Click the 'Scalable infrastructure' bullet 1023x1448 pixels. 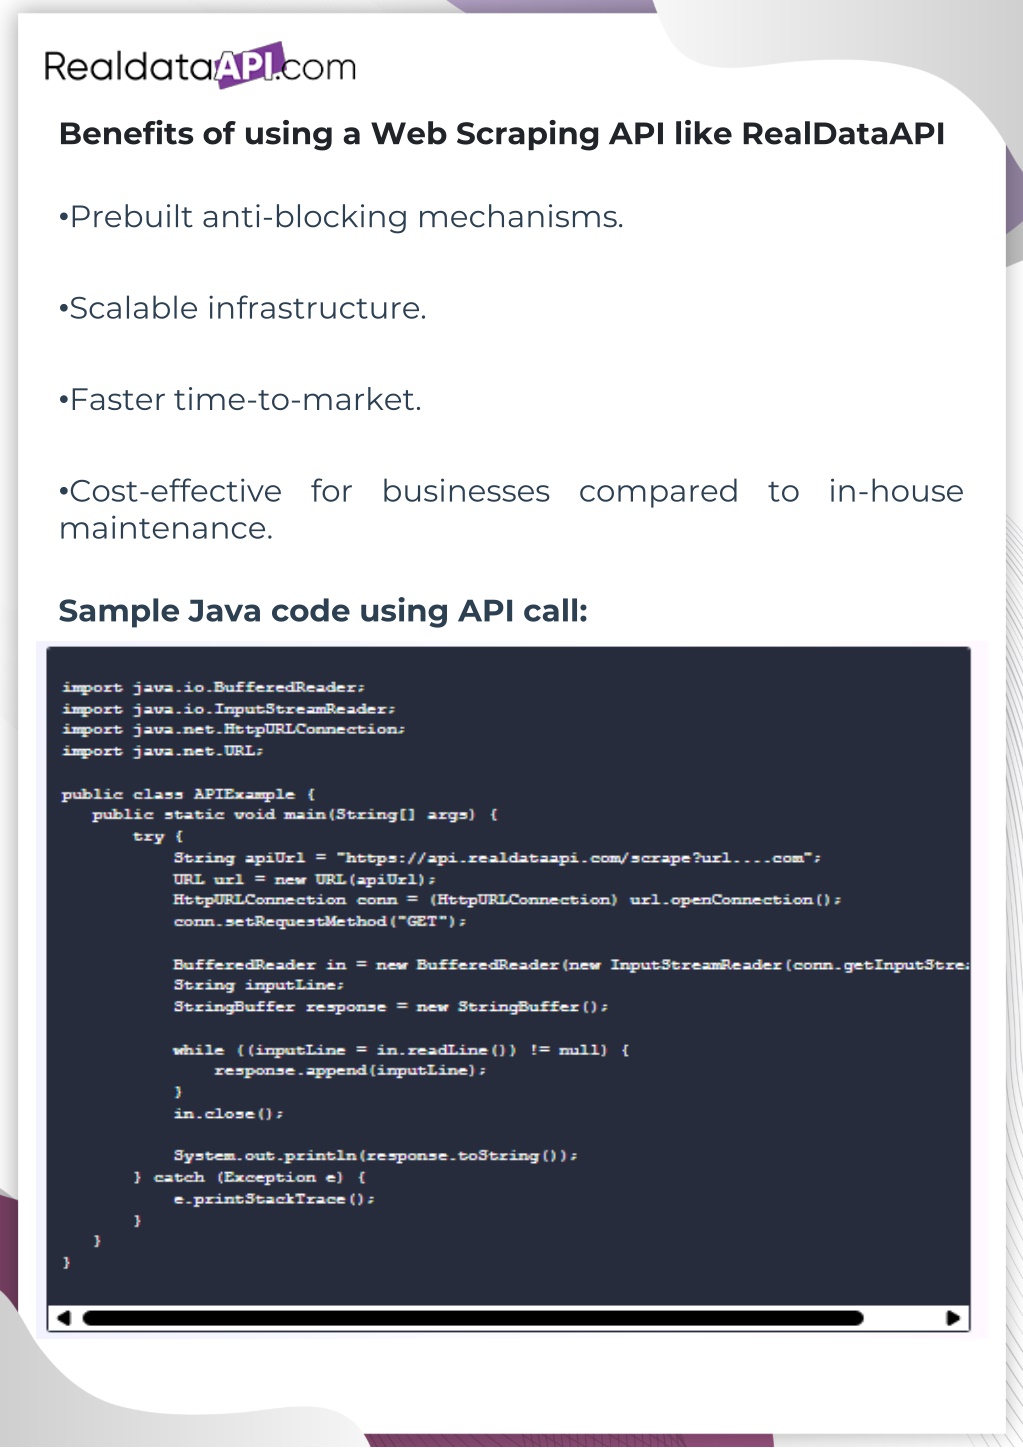243,308
